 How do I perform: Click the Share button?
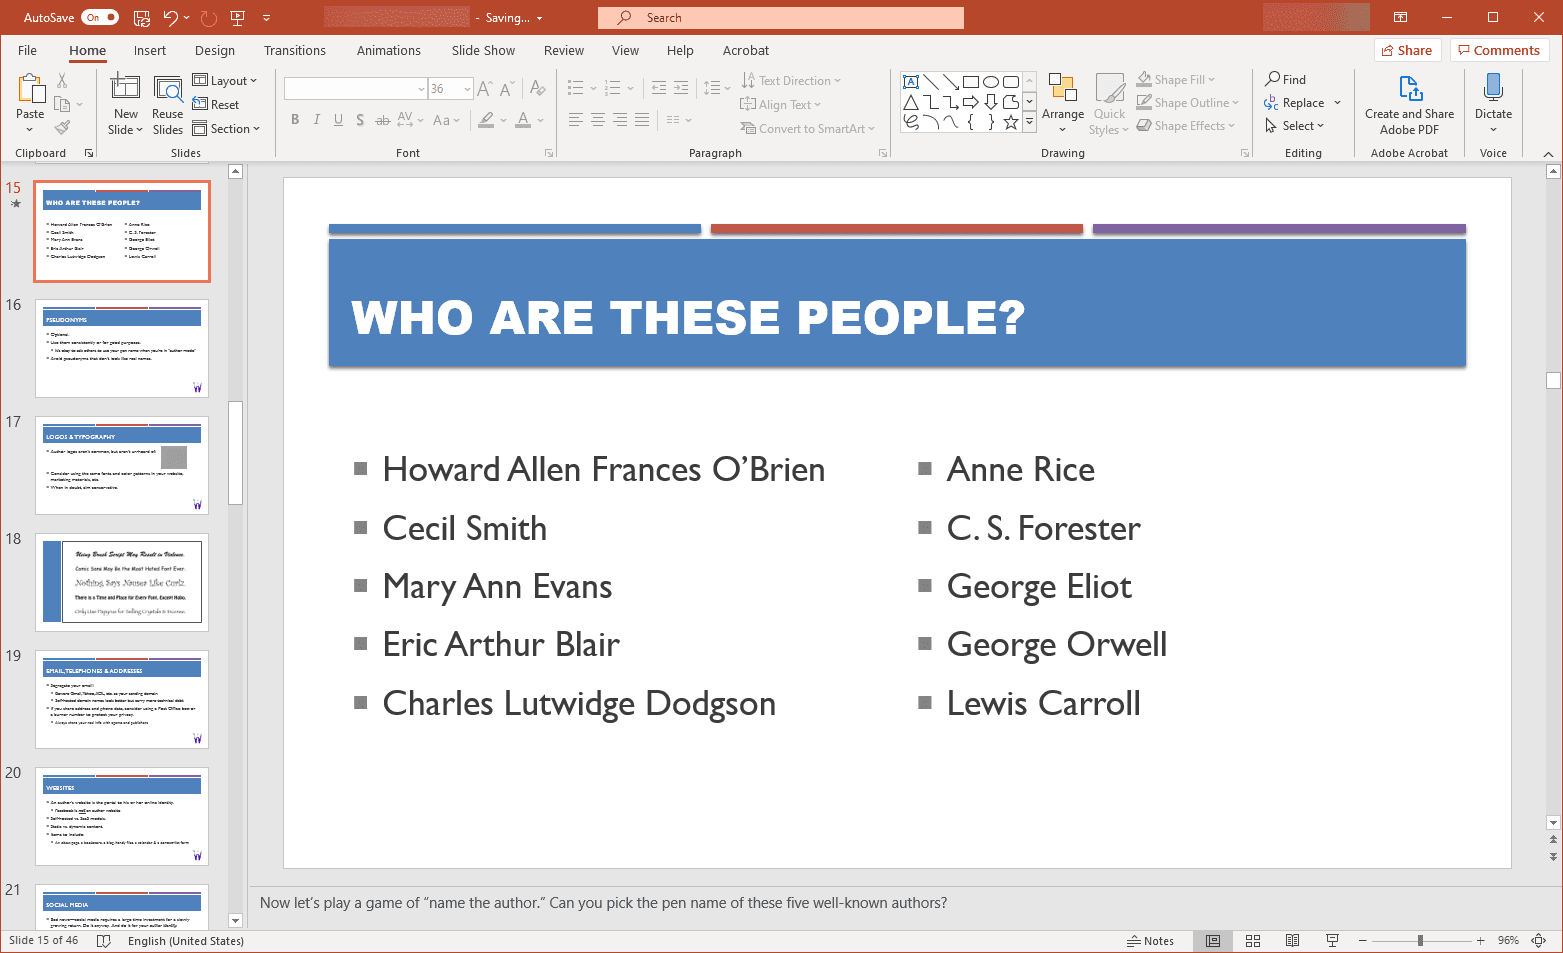point(1407,50)
